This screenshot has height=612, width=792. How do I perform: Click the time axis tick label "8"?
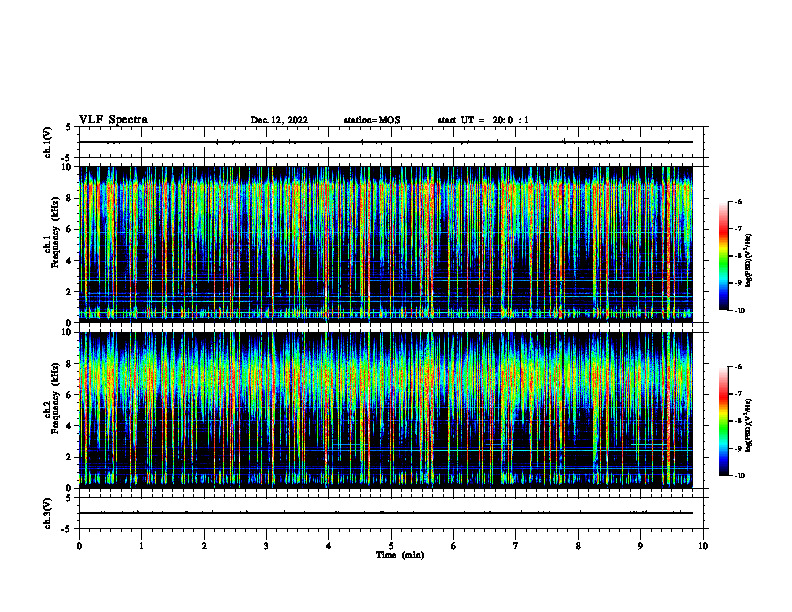(578, 546)
